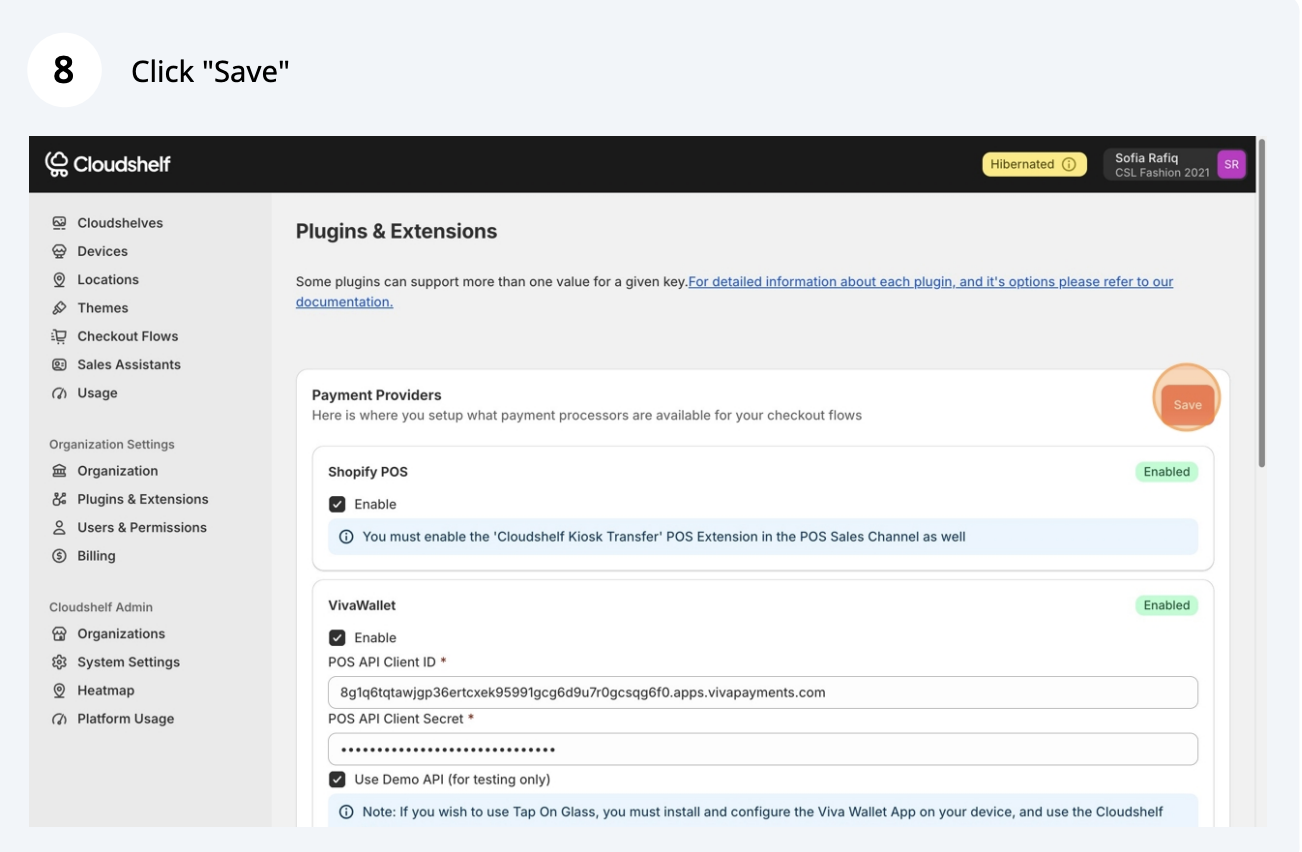Click the Hibernated status badge
The width and height of the screenshot is (1302, 852).
click(x=1034, y=164)
